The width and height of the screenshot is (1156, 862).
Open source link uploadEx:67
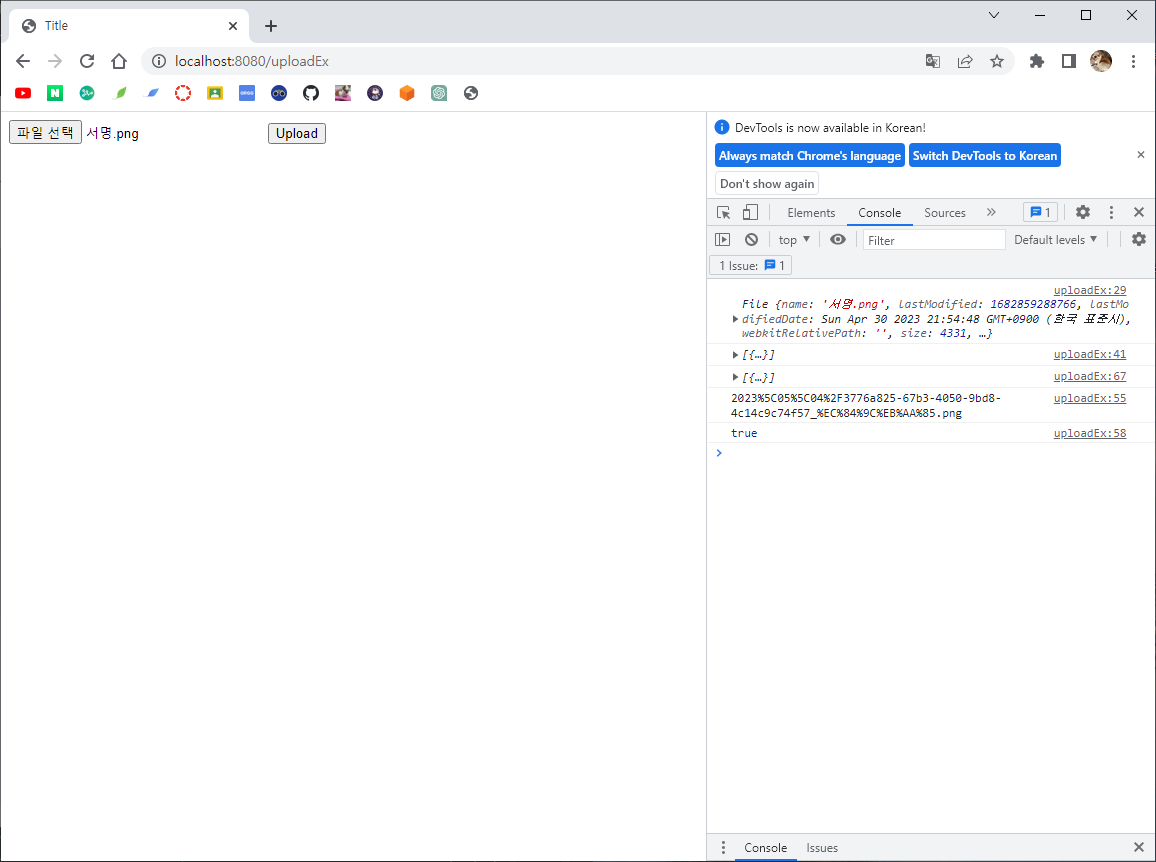(1090, 377)
